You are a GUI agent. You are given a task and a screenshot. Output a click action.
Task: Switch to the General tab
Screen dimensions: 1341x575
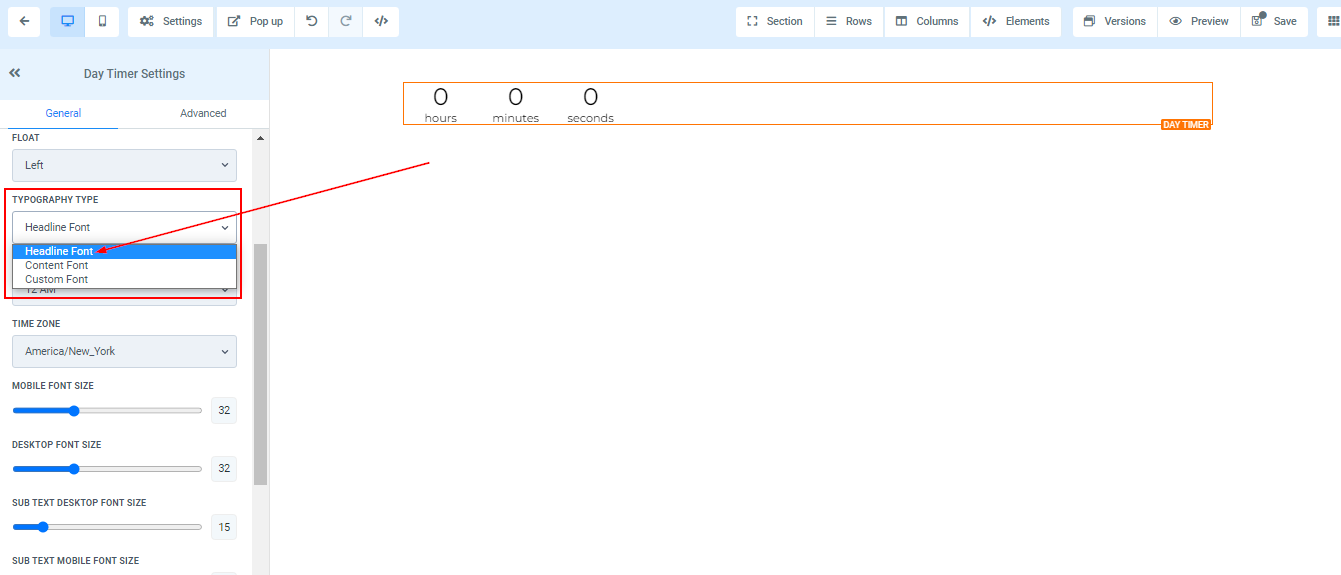tap(63, 113)
